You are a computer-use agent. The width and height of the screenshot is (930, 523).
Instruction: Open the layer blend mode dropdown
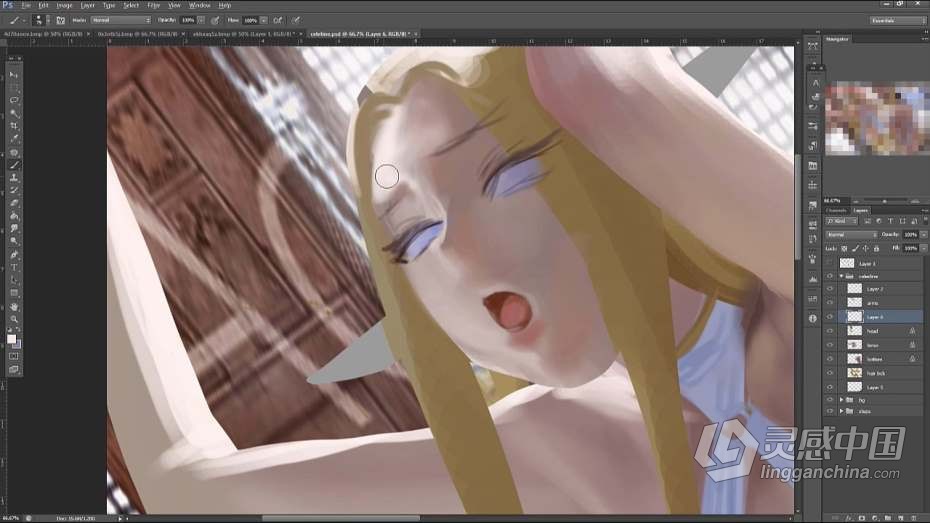(x=852, y=235)
